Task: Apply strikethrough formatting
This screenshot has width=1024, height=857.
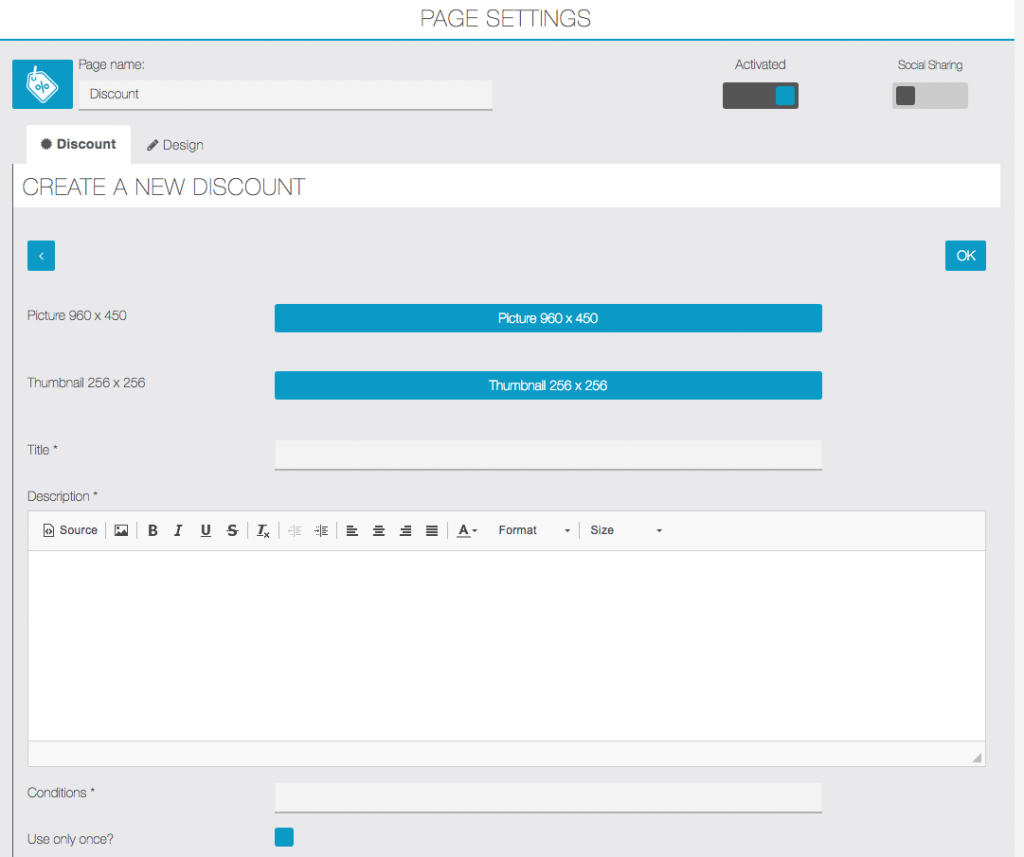Action: coord(232,530)
